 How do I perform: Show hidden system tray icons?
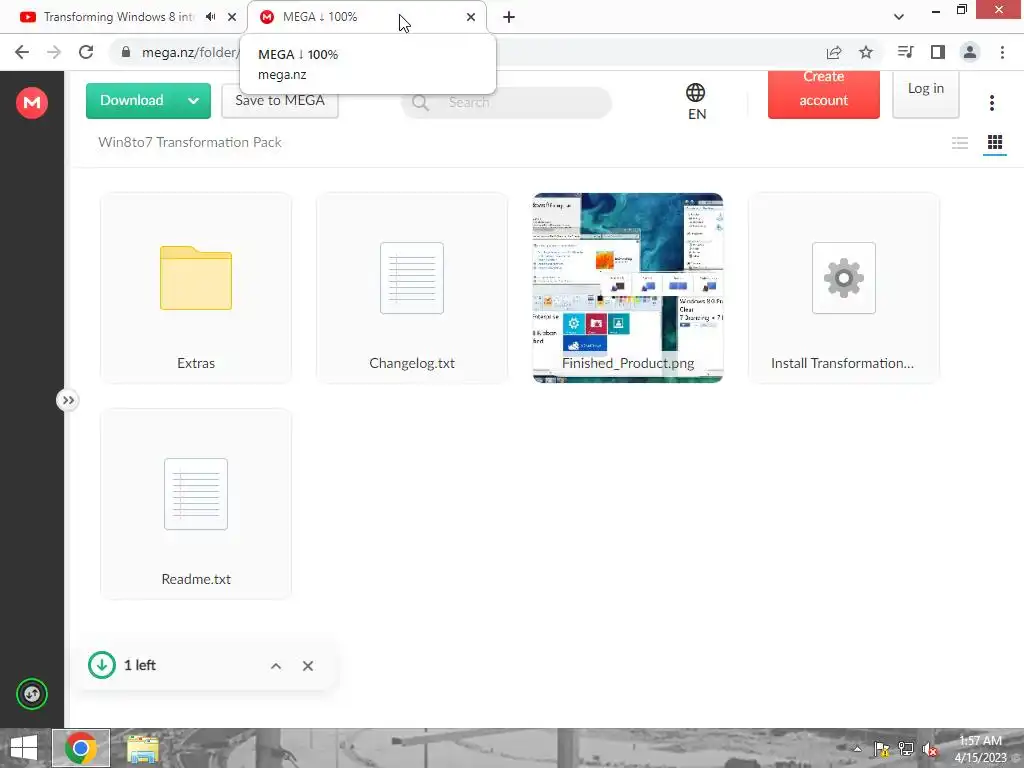(857, 749)
